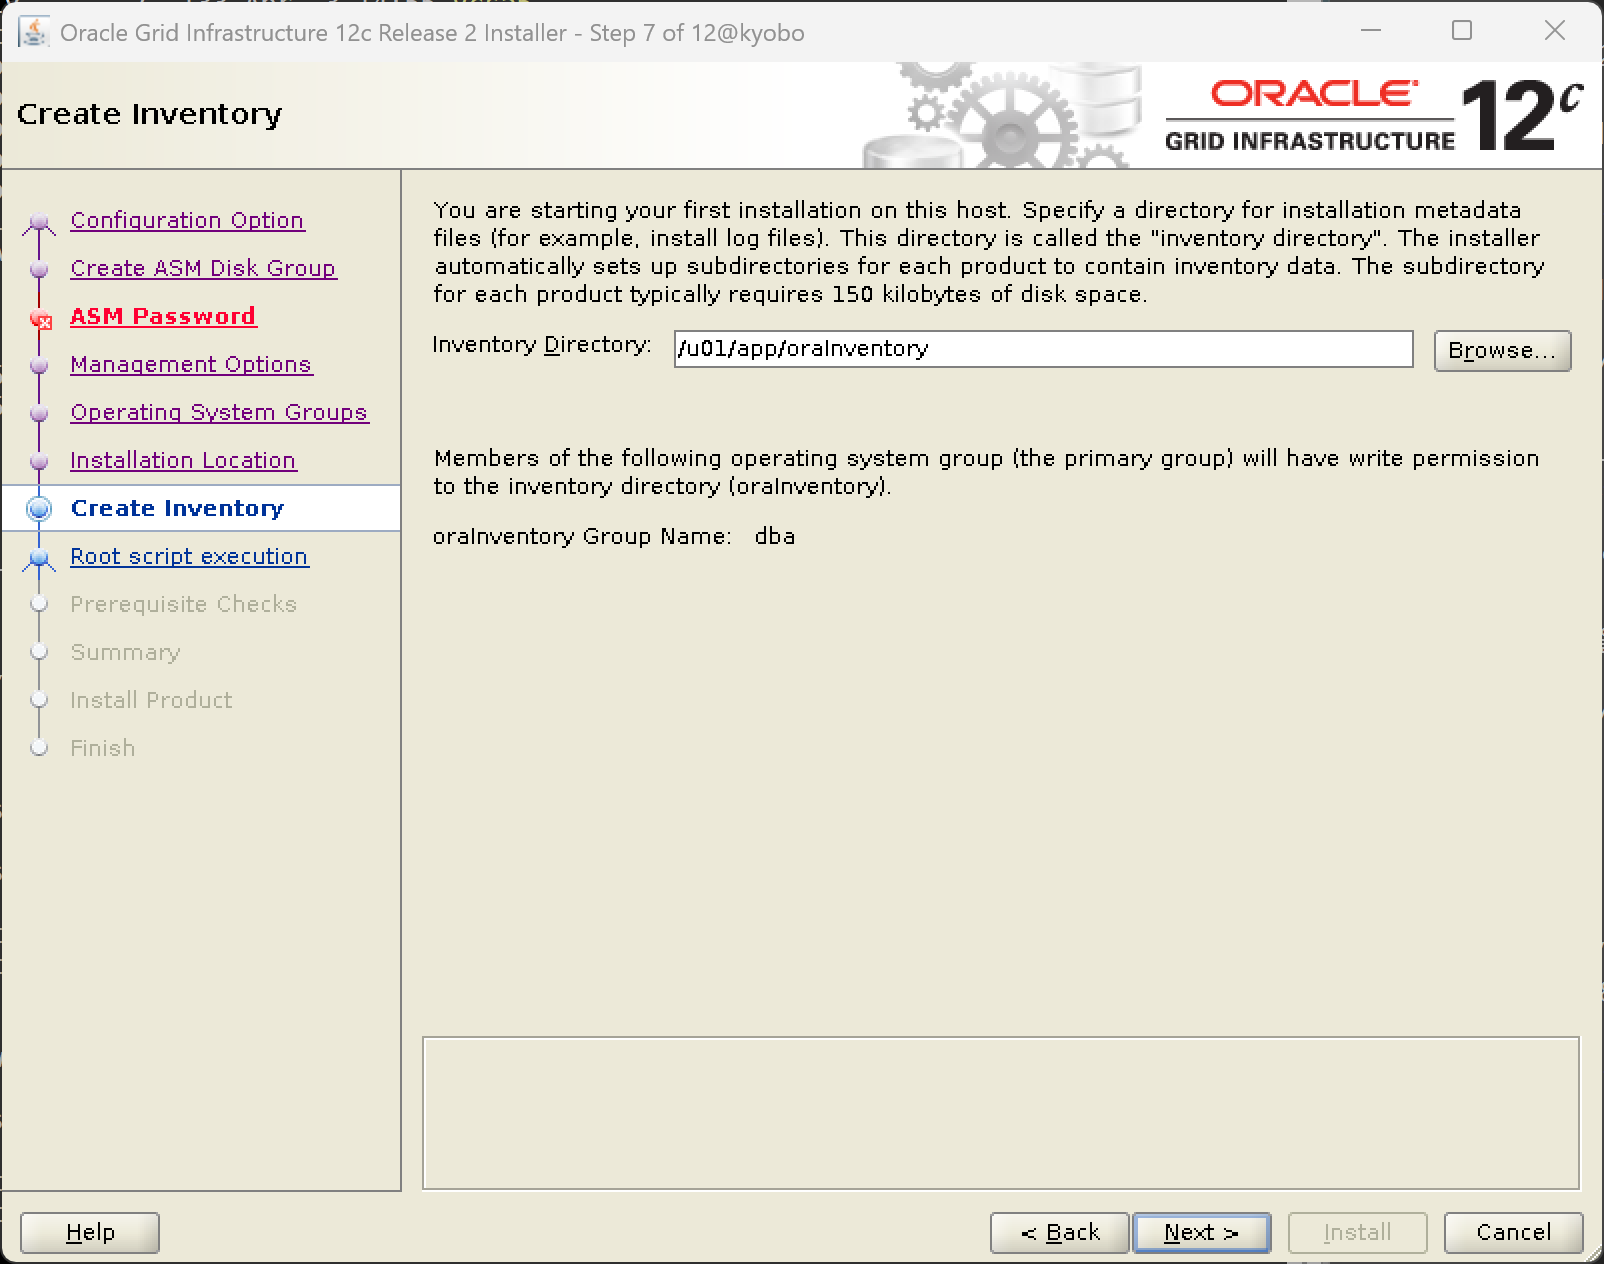1604x1264 pixels.
Task: Click inside the Inventory Directory field
Action: click(x=1043, y=349)
